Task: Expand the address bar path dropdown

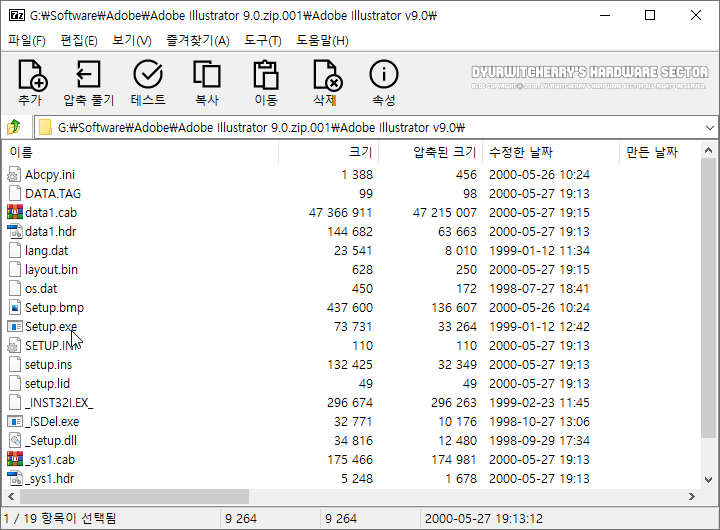Action: 709,127
